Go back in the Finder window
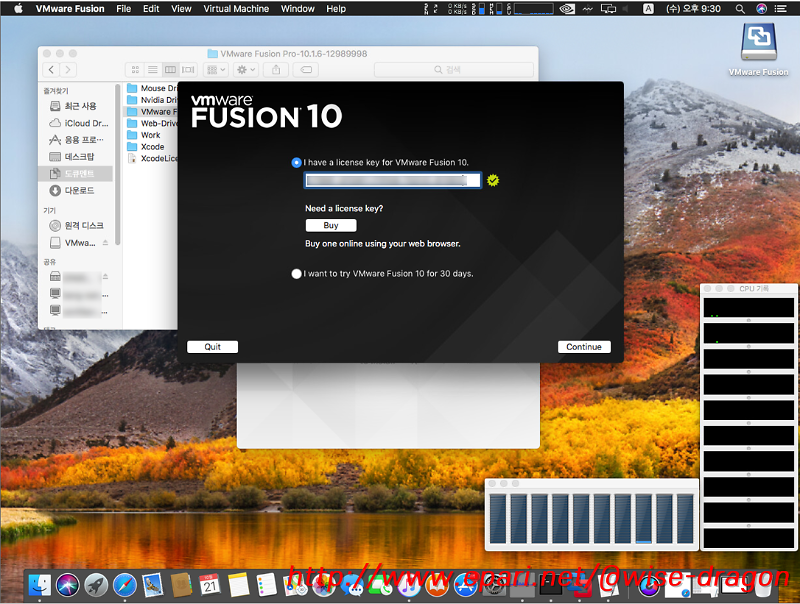Image resolution: width=800 pixels, height=604 pixels. coord(52,69)
